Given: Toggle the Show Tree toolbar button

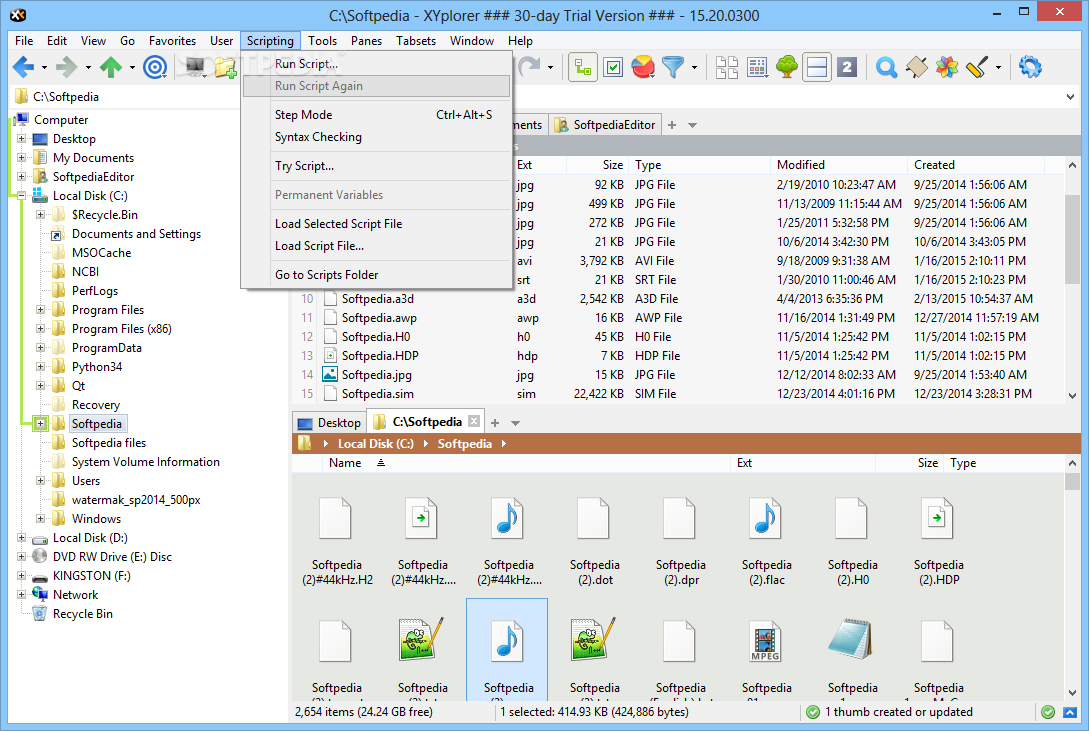Looking at the screenshot, I should click(x=583, y=67).
